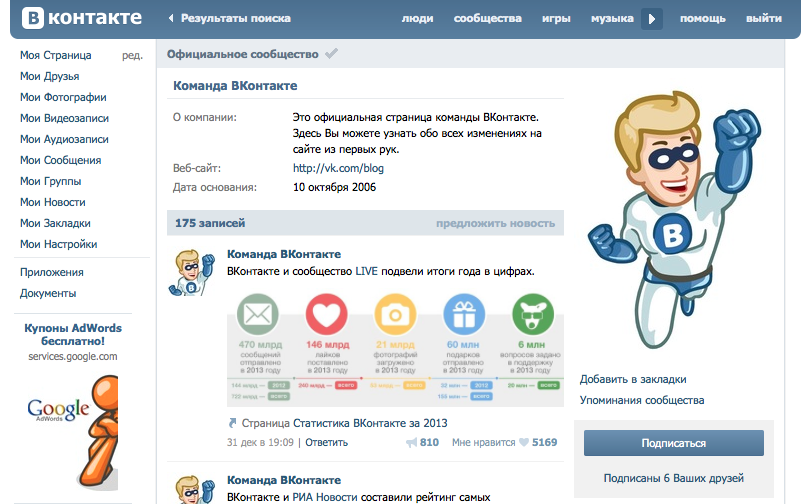This screenshot has width=812, height=504.
Task: Click the 175 записей wall header
Action: [x=210, y=223]
